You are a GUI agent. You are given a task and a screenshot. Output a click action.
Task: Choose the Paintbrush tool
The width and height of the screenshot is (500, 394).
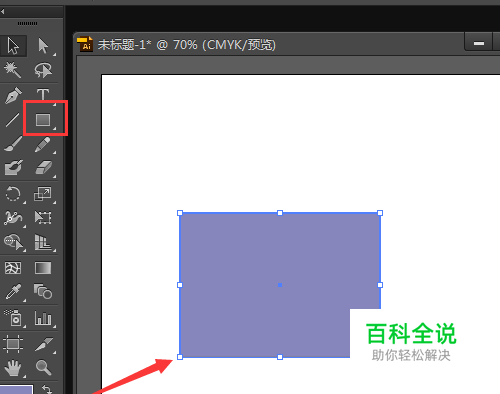click(x=13, y=144)
